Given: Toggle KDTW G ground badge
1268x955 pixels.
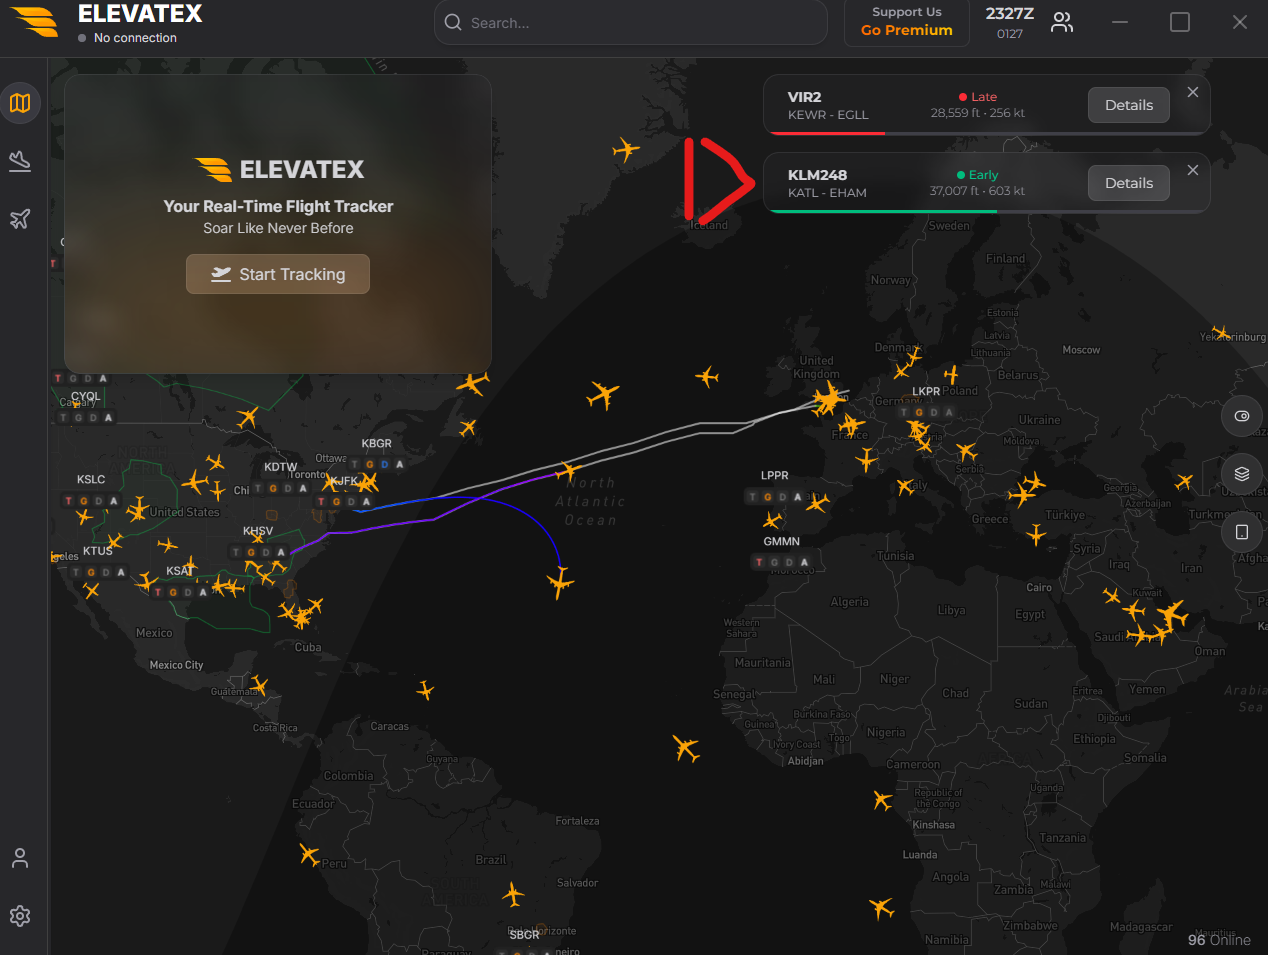Looking at the screenshot, I should tap(273, 488).
